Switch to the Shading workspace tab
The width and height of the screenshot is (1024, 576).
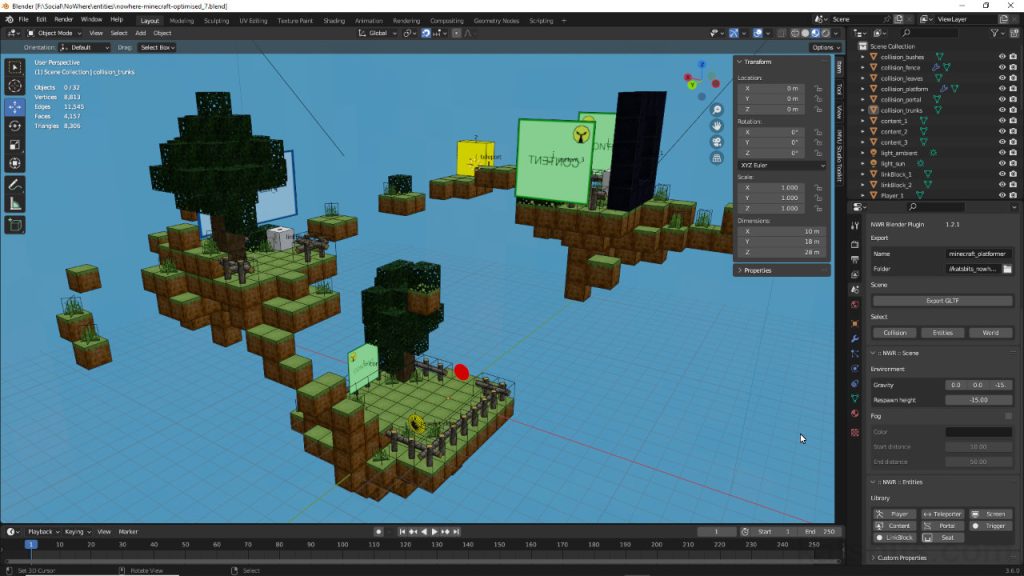tap(334, 19)
